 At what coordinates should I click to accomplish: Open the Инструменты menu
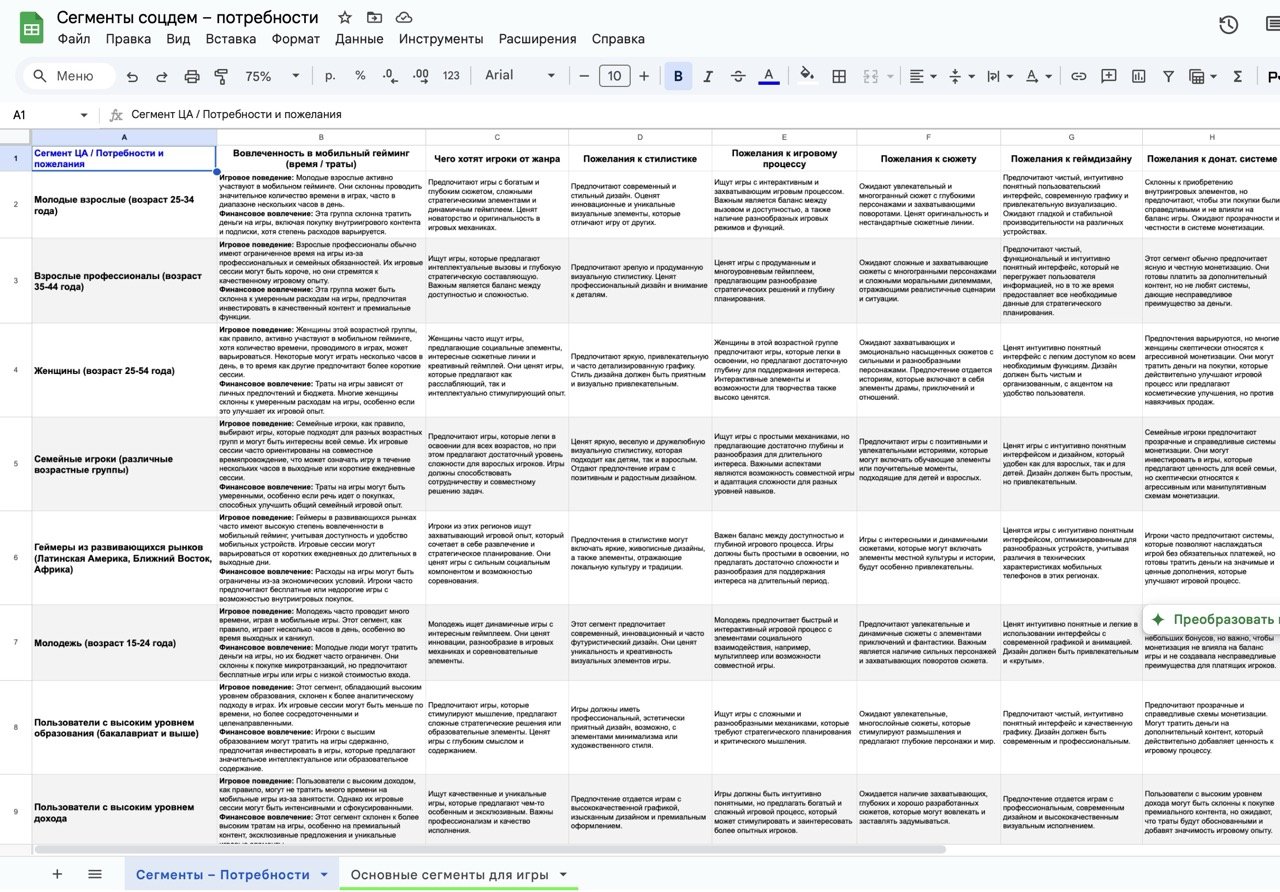(x=441, y=39)
